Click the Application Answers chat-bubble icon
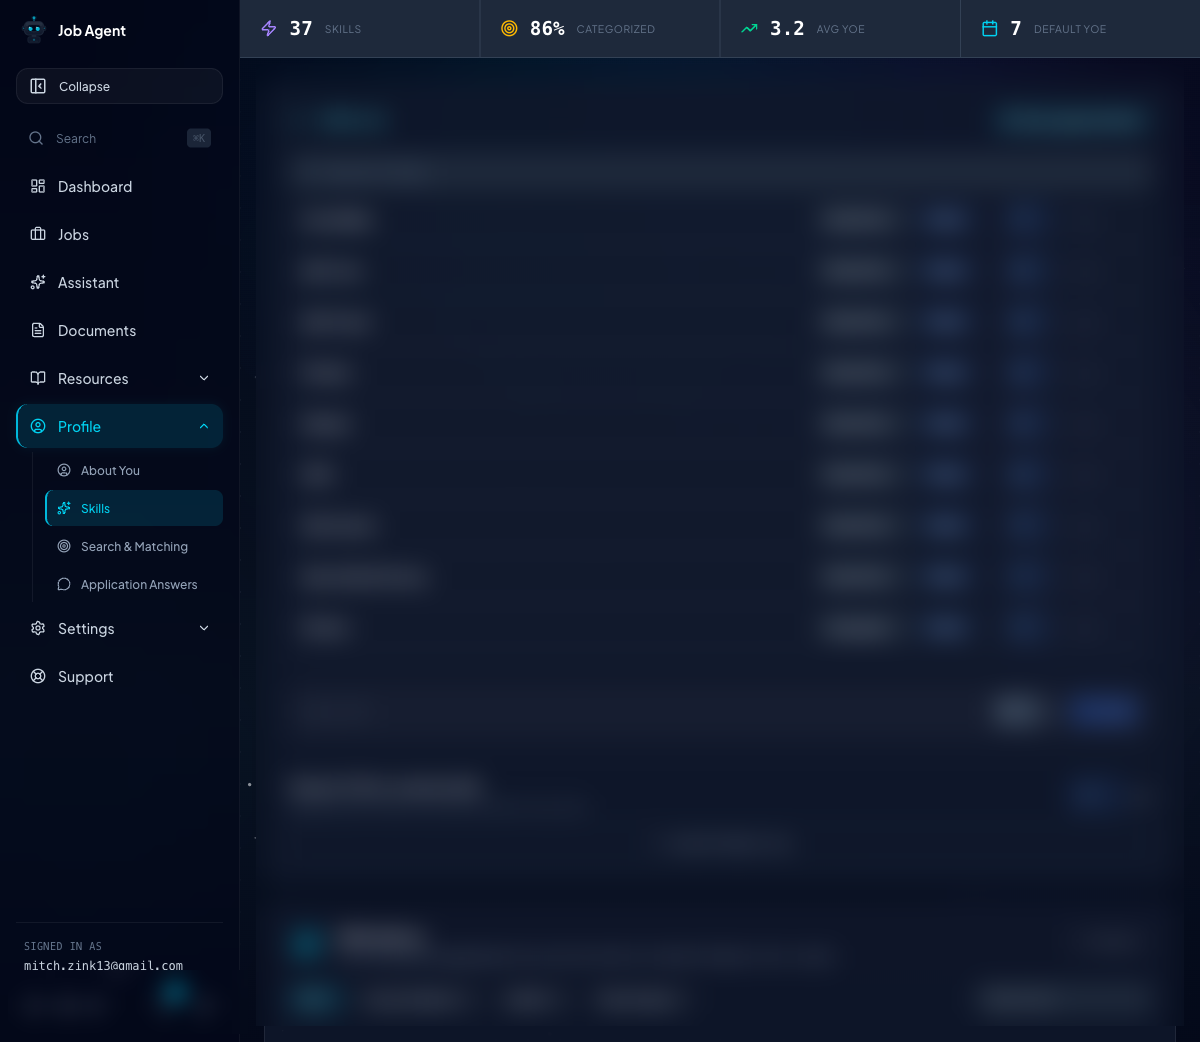This screenshot has height=1042, width=1200. [x=64, y=584]
